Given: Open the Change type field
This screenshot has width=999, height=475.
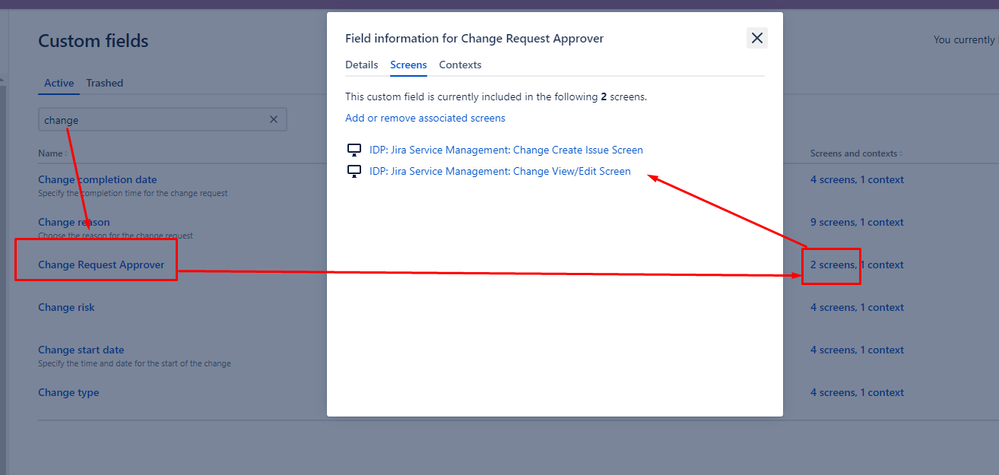Looking at the screenshot, I should point(68,393).
